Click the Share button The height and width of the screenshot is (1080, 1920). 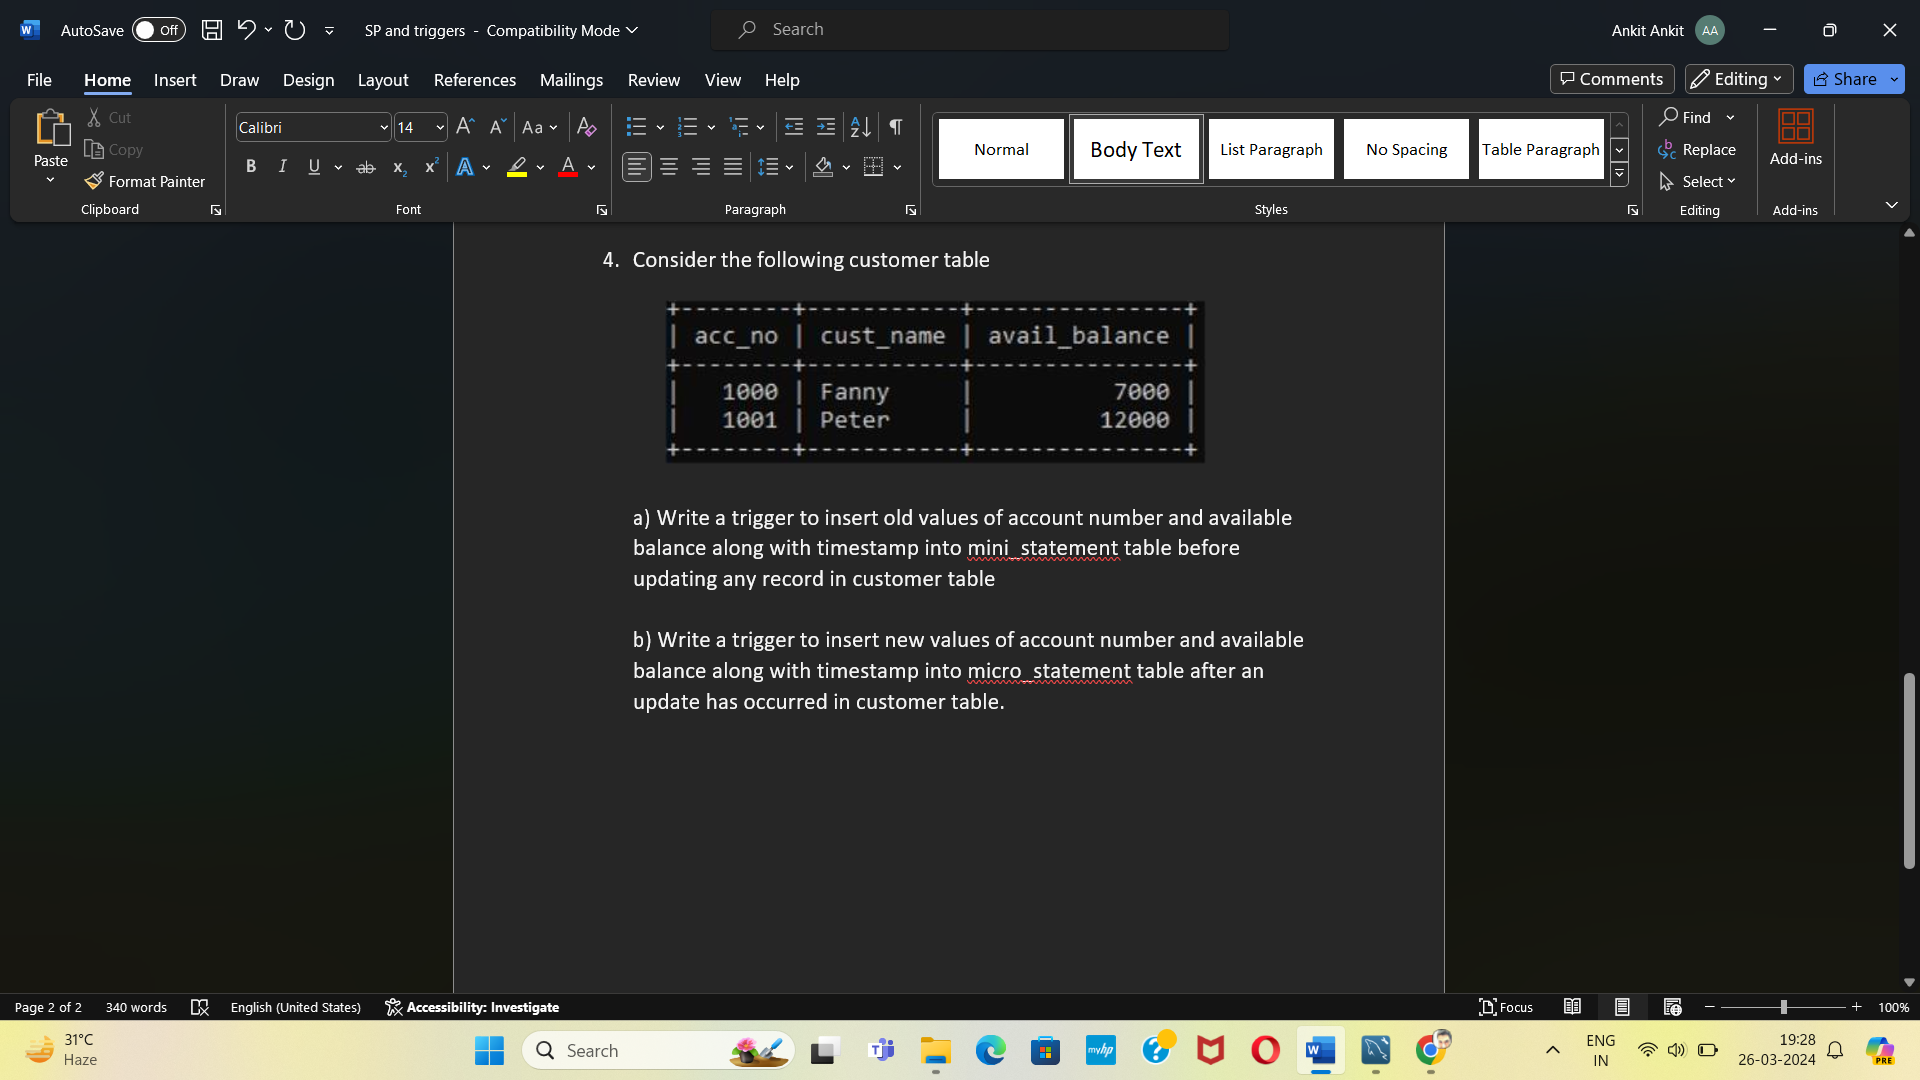click(1845, 79)
